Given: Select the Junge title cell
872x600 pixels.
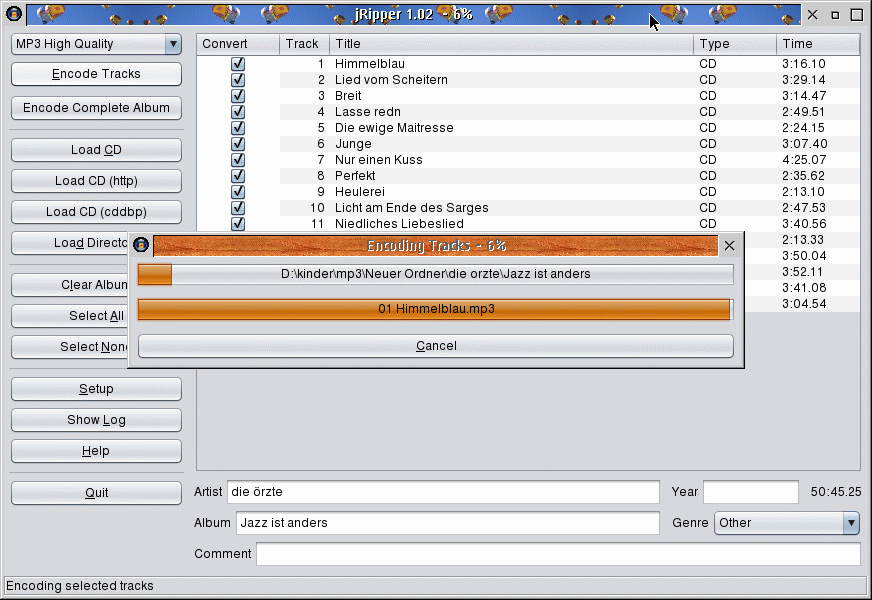Looking at the screenshot, I should [x=511, y=143].
